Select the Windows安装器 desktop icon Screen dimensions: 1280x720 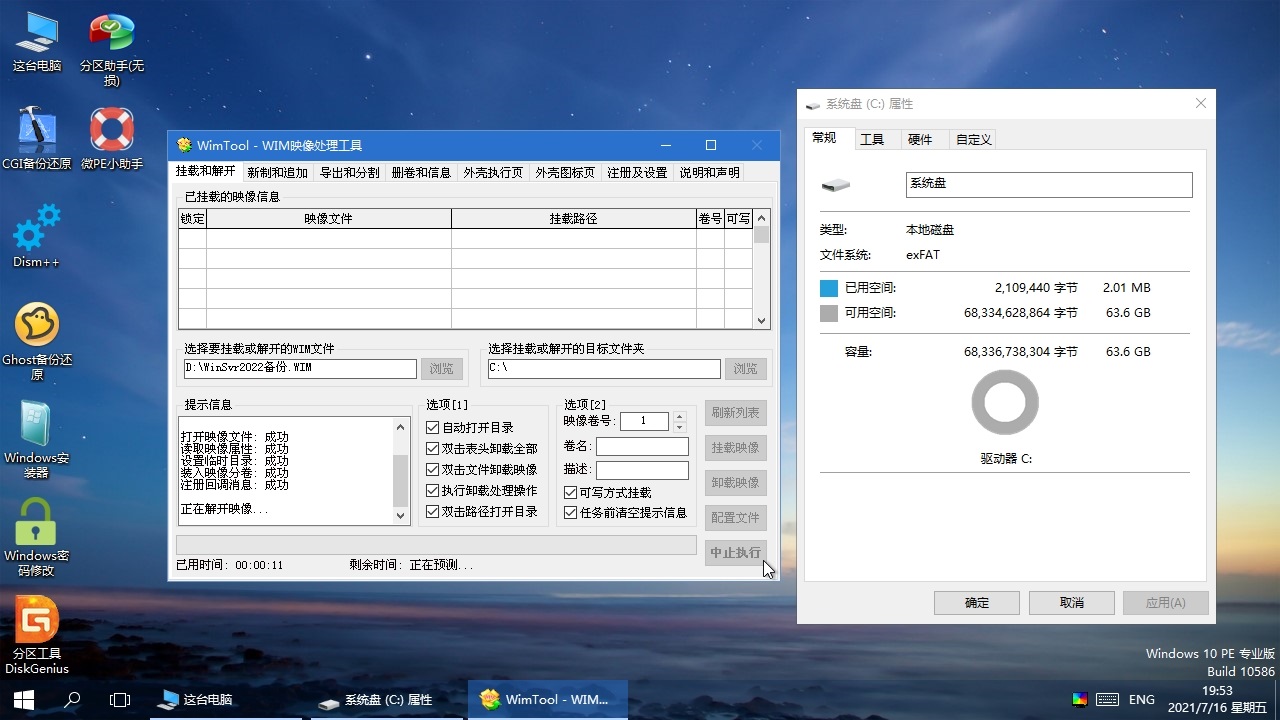tap(37, 439)
